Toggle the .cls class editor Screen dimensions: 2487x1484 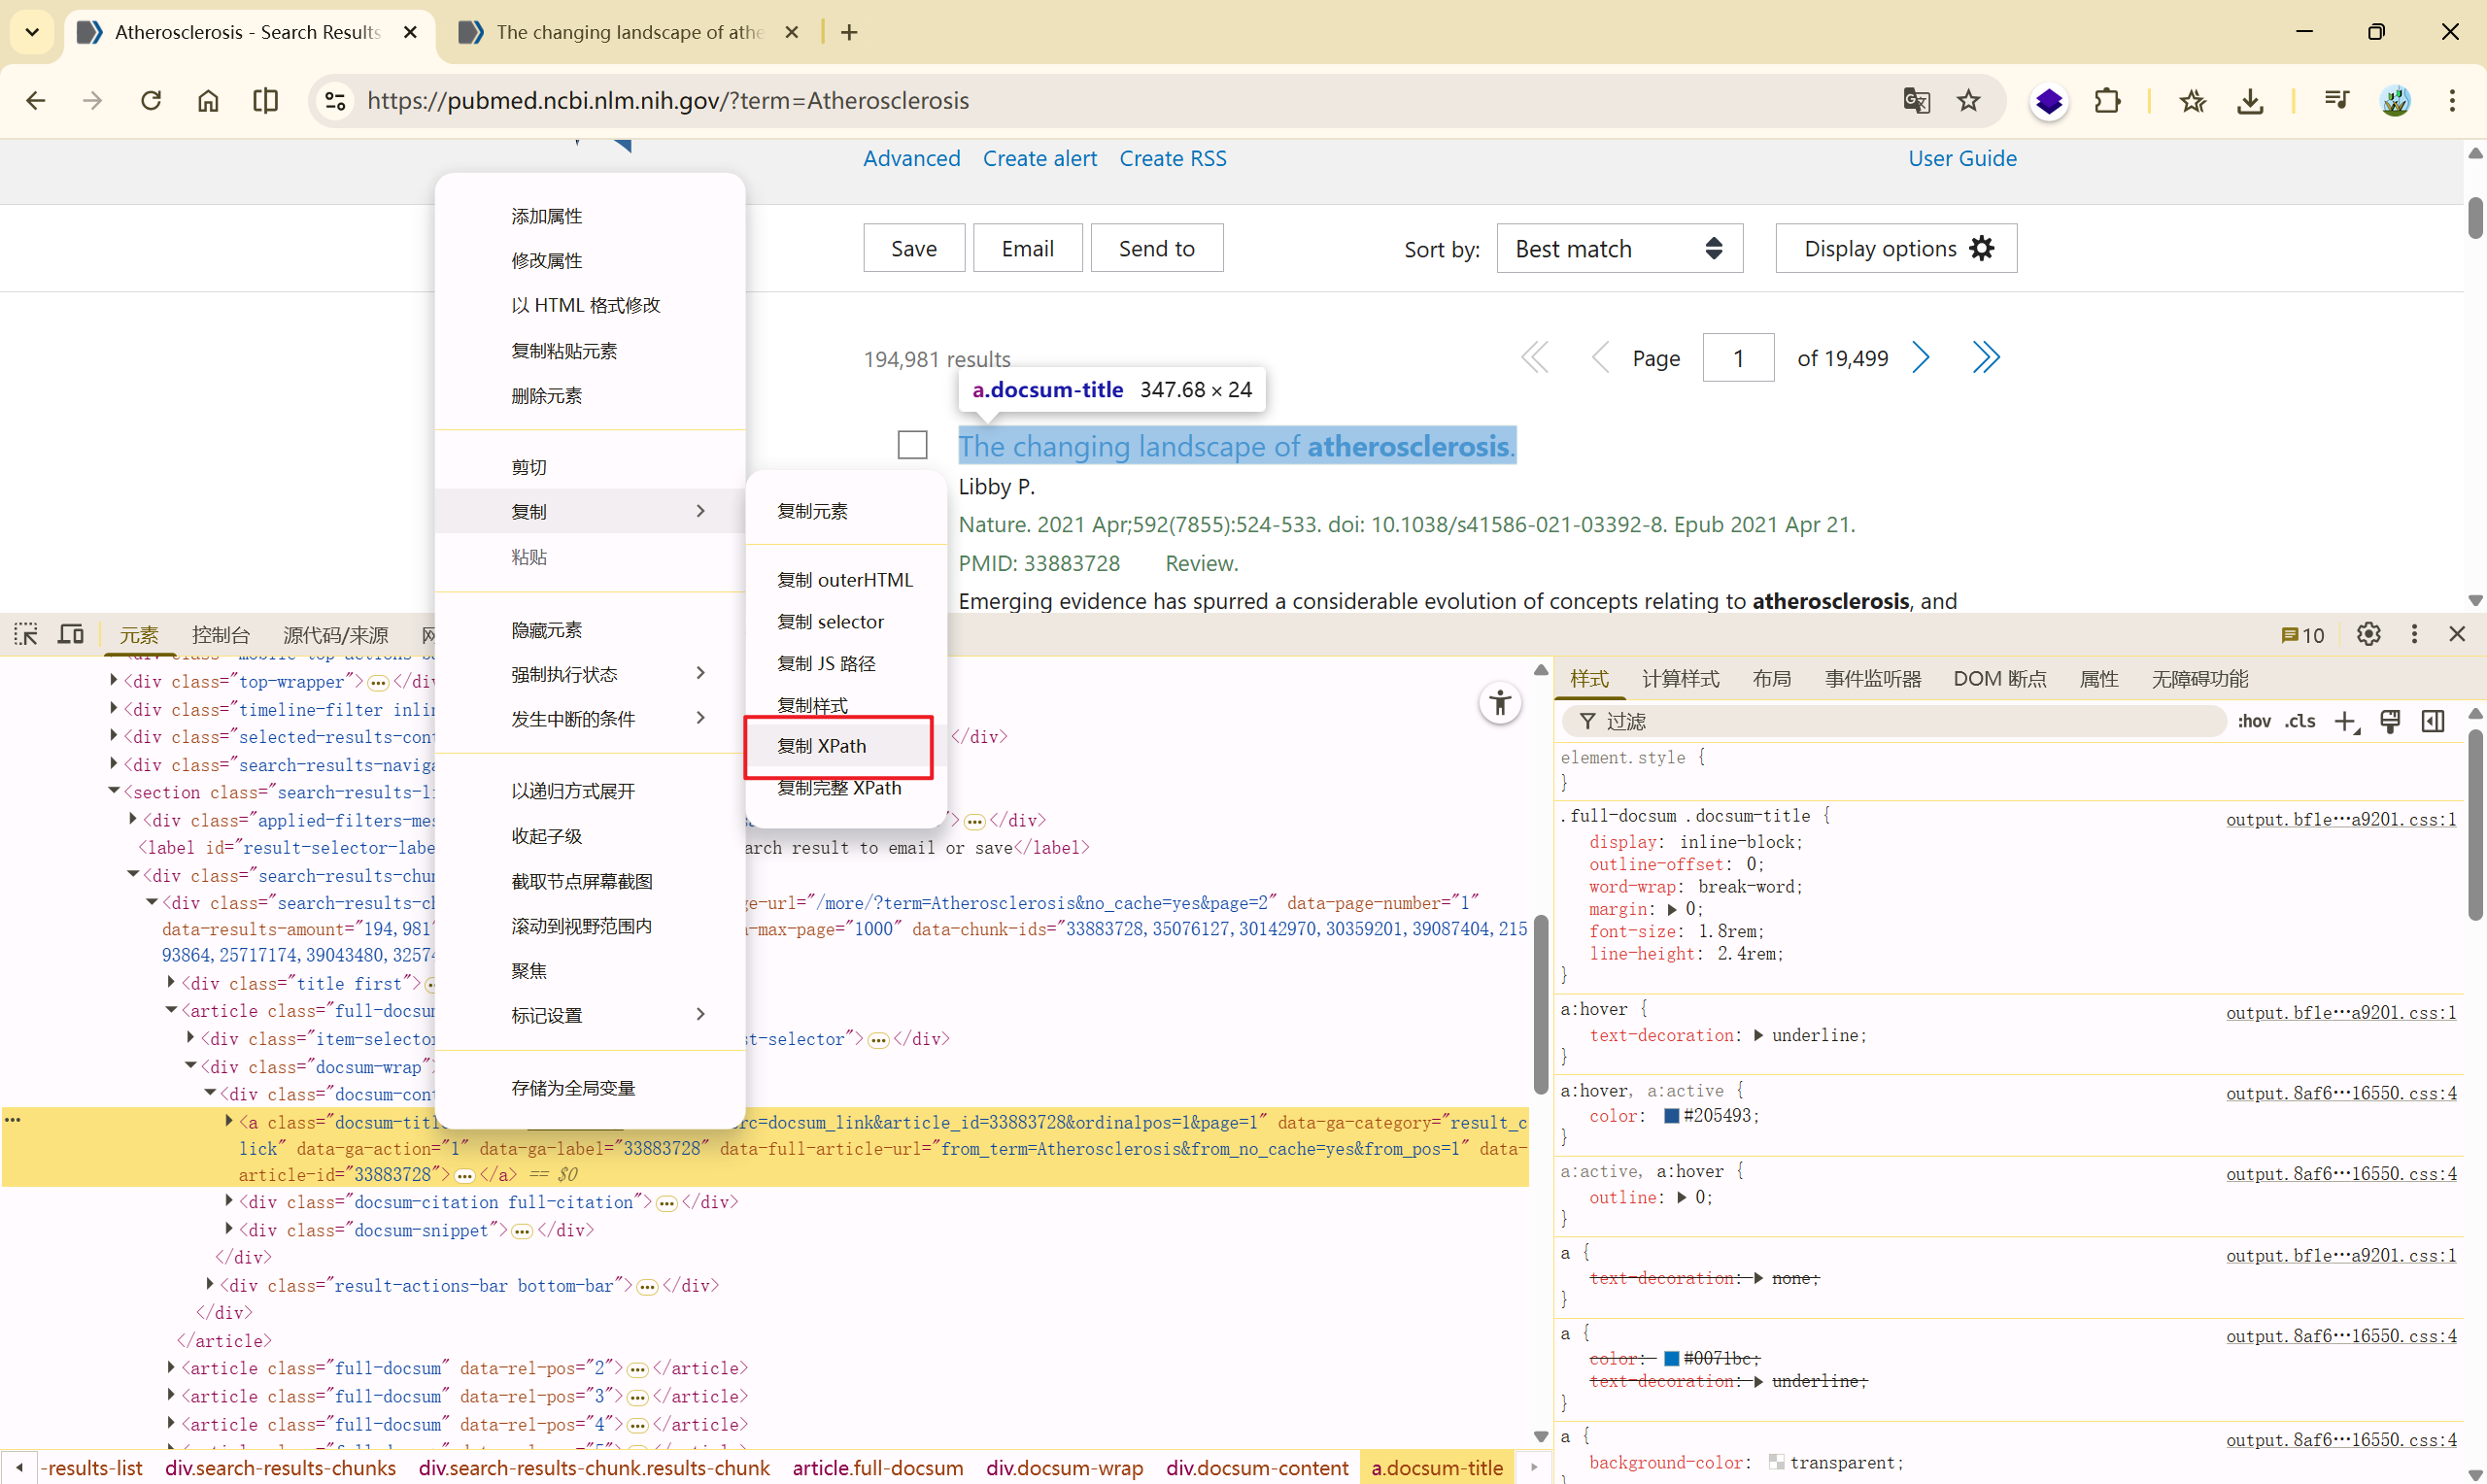(x=2300, y=721)
